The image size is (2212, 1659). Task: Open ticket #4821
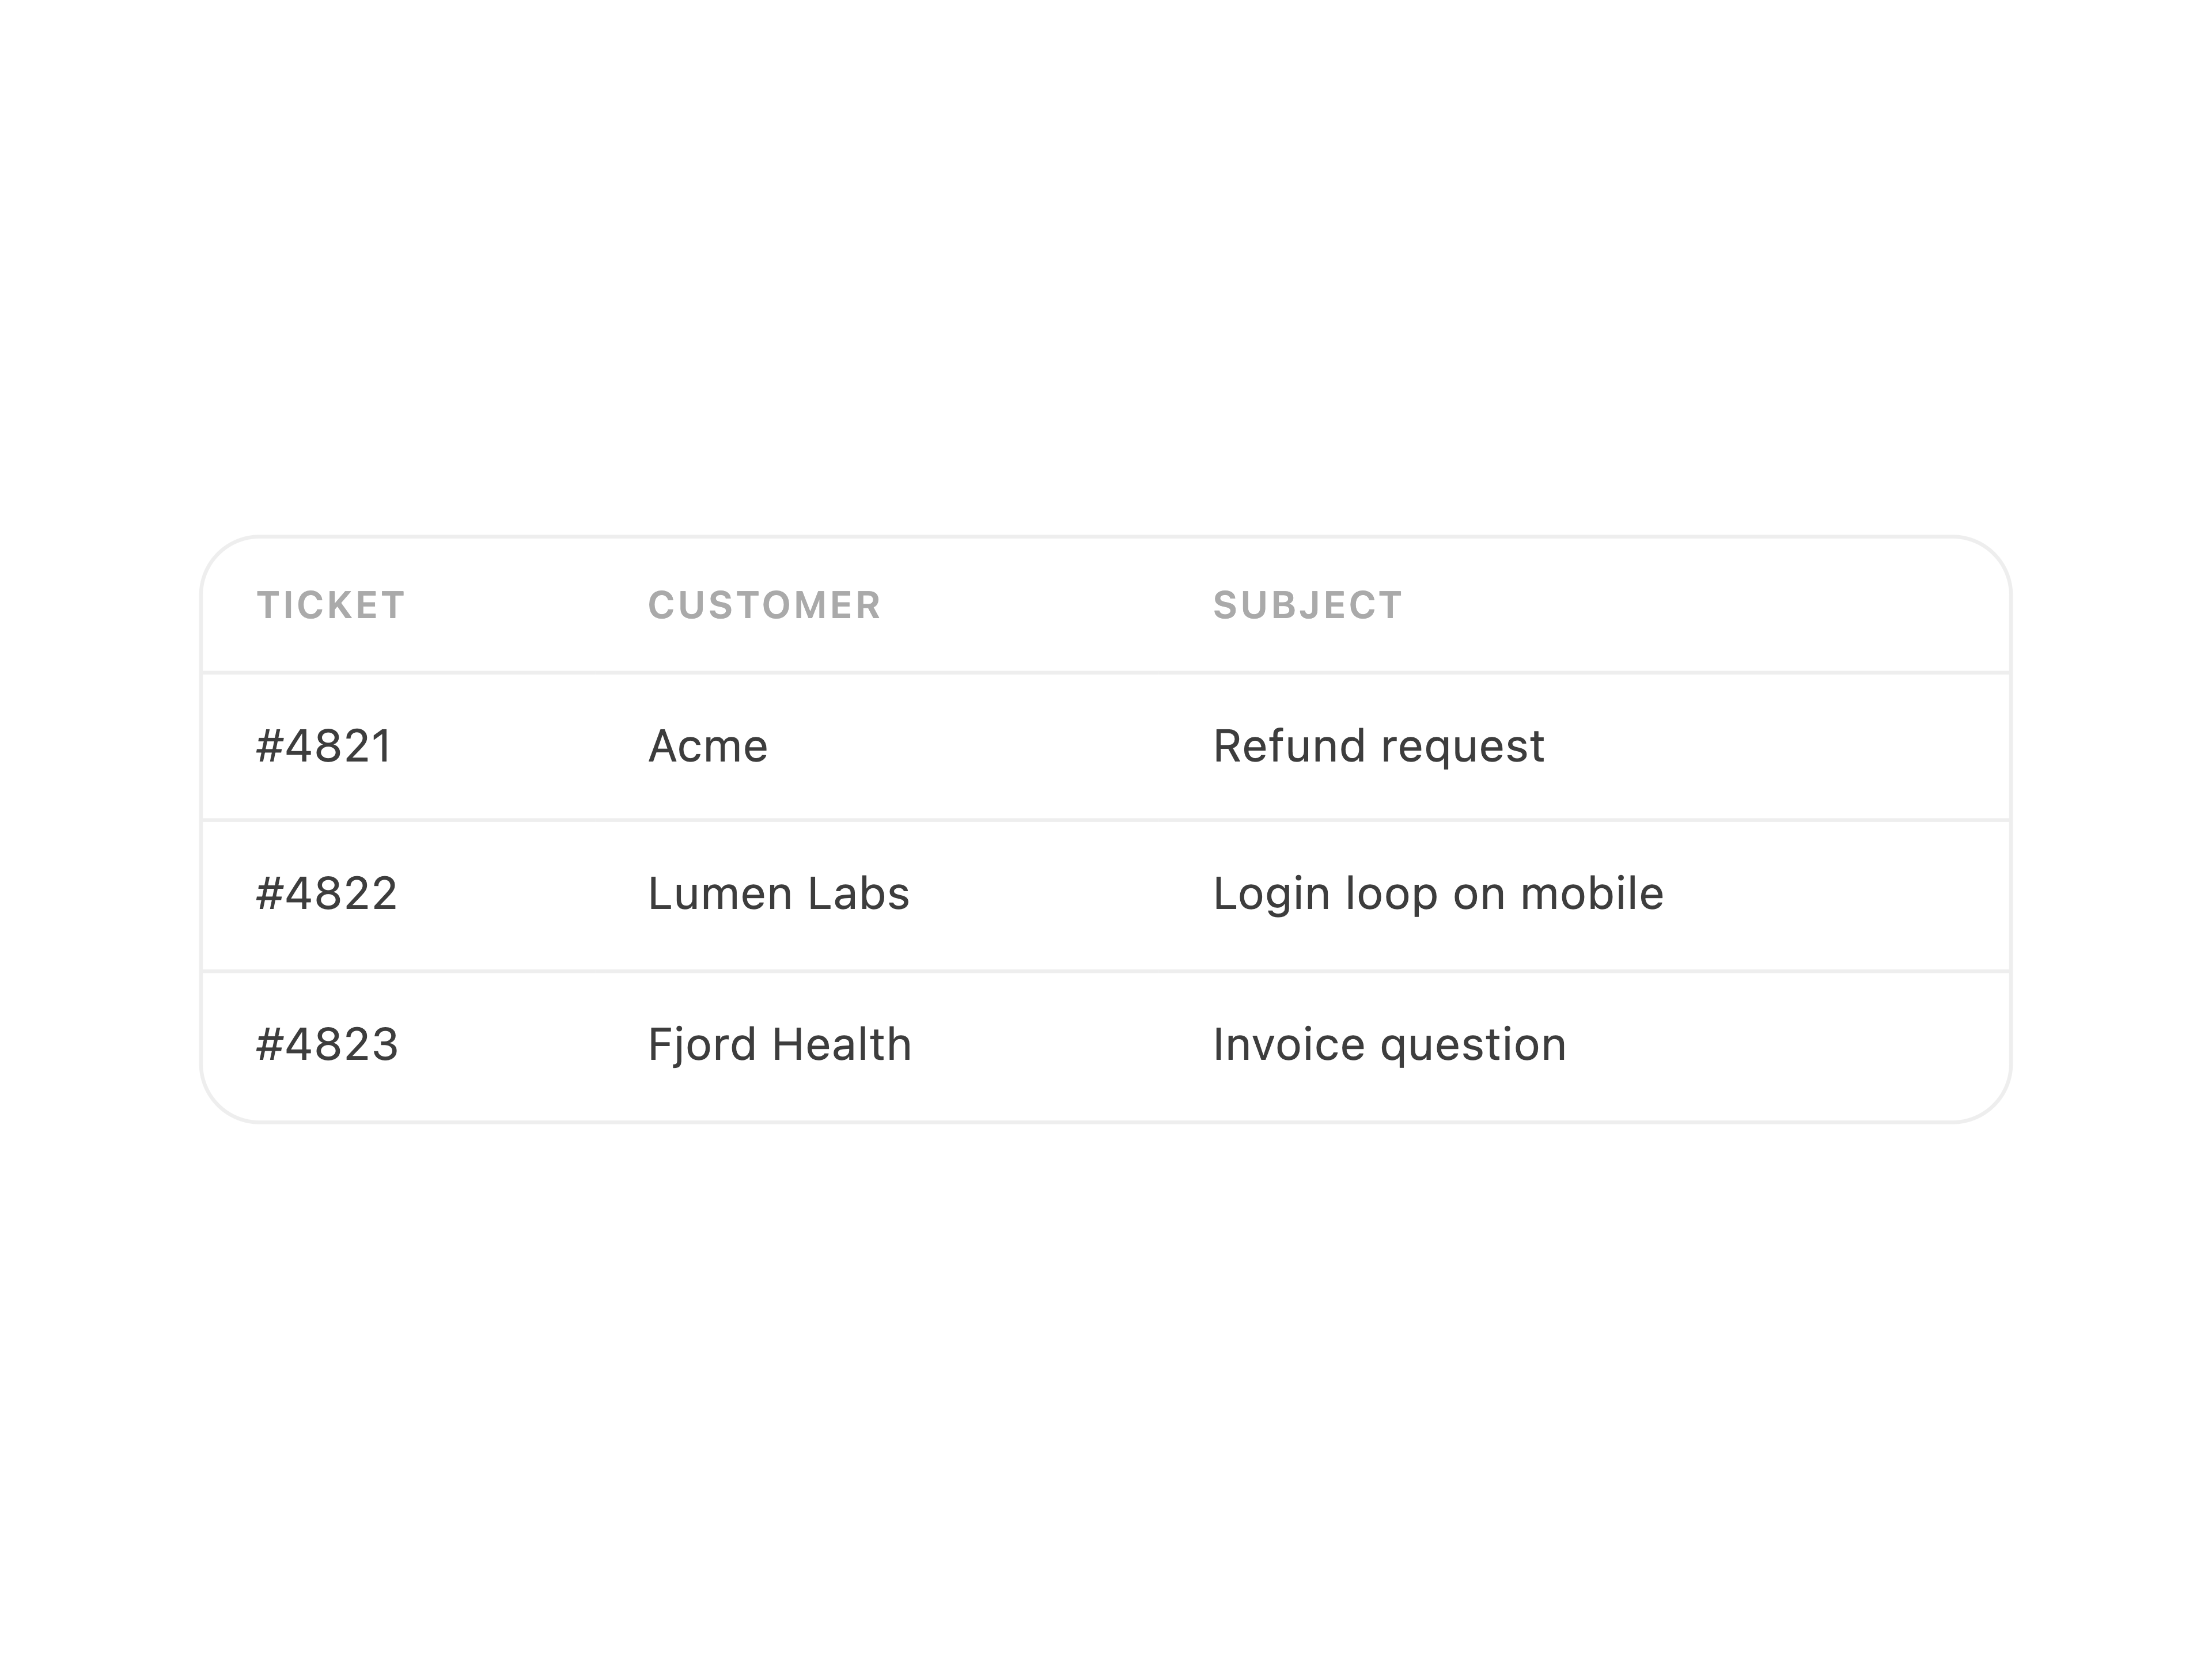click(325, 746)
